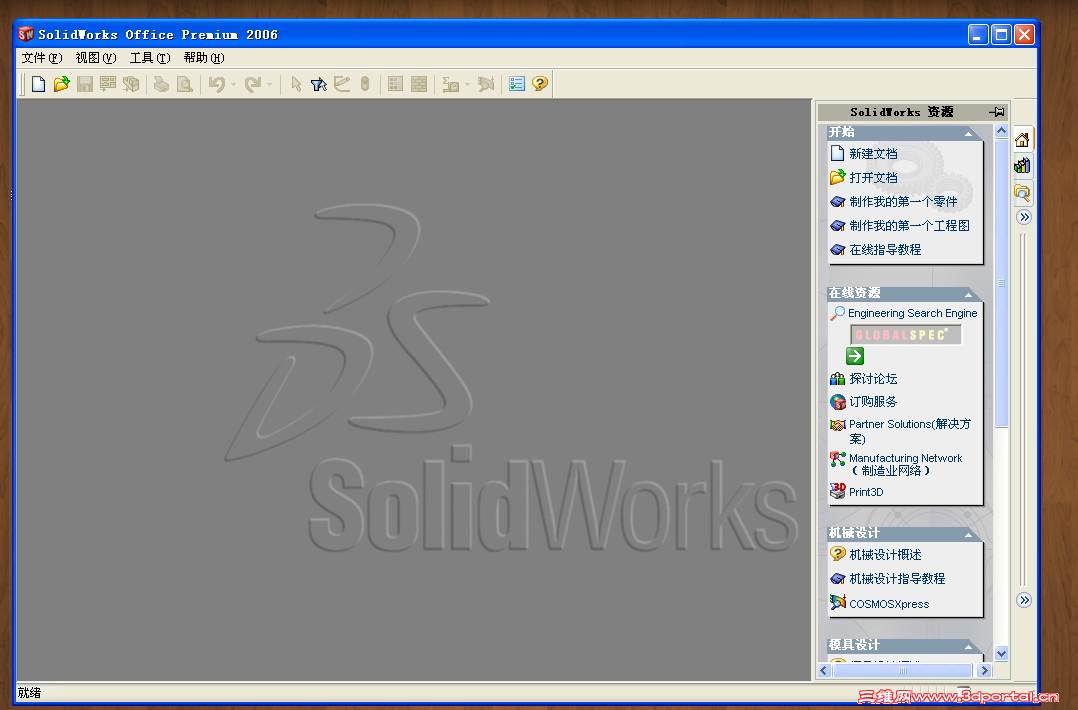The image size is (1078, 710).
Task: Click the brick-pattern texture toolbar icon
Action: (419, 84)
